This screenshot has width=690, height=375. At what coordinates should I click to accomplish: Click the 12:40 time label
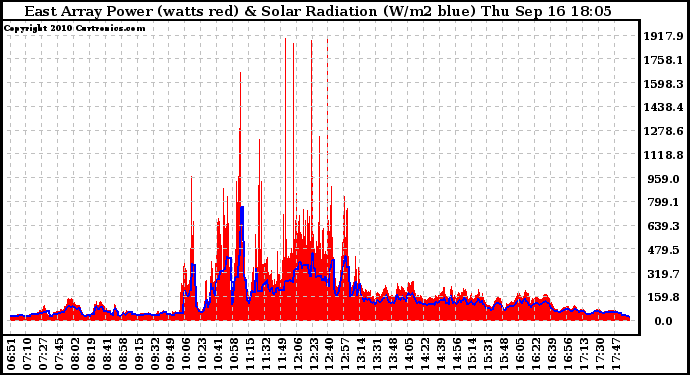coord(330,353)
